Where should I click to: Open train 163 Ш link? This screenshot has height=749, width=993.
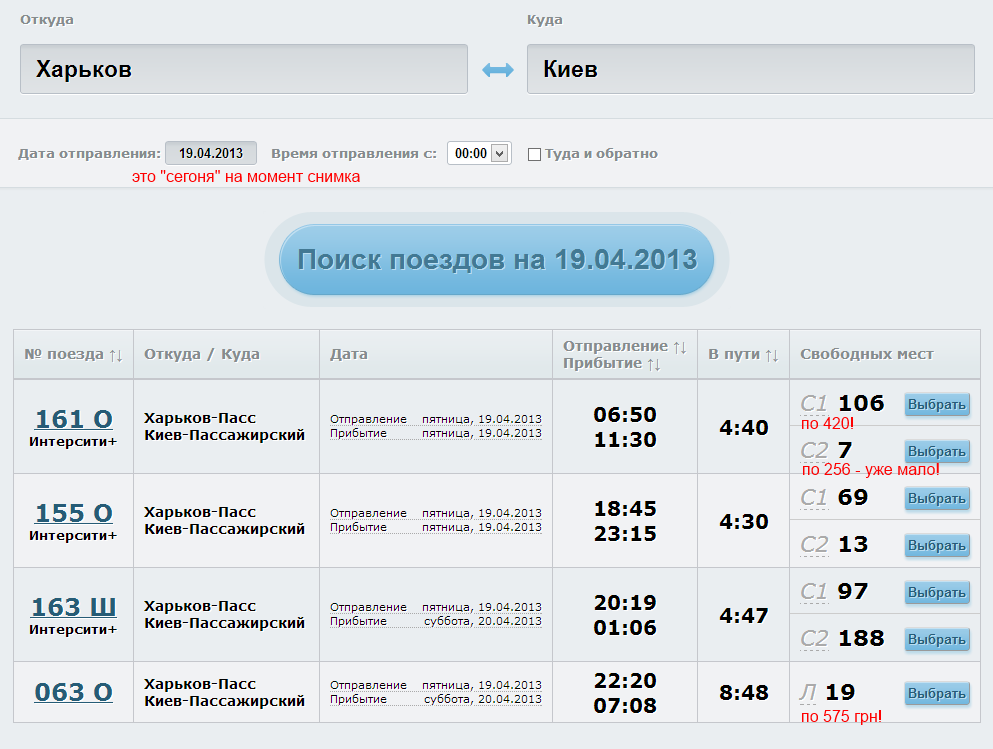pyautogui.click(x=74, y=607)
